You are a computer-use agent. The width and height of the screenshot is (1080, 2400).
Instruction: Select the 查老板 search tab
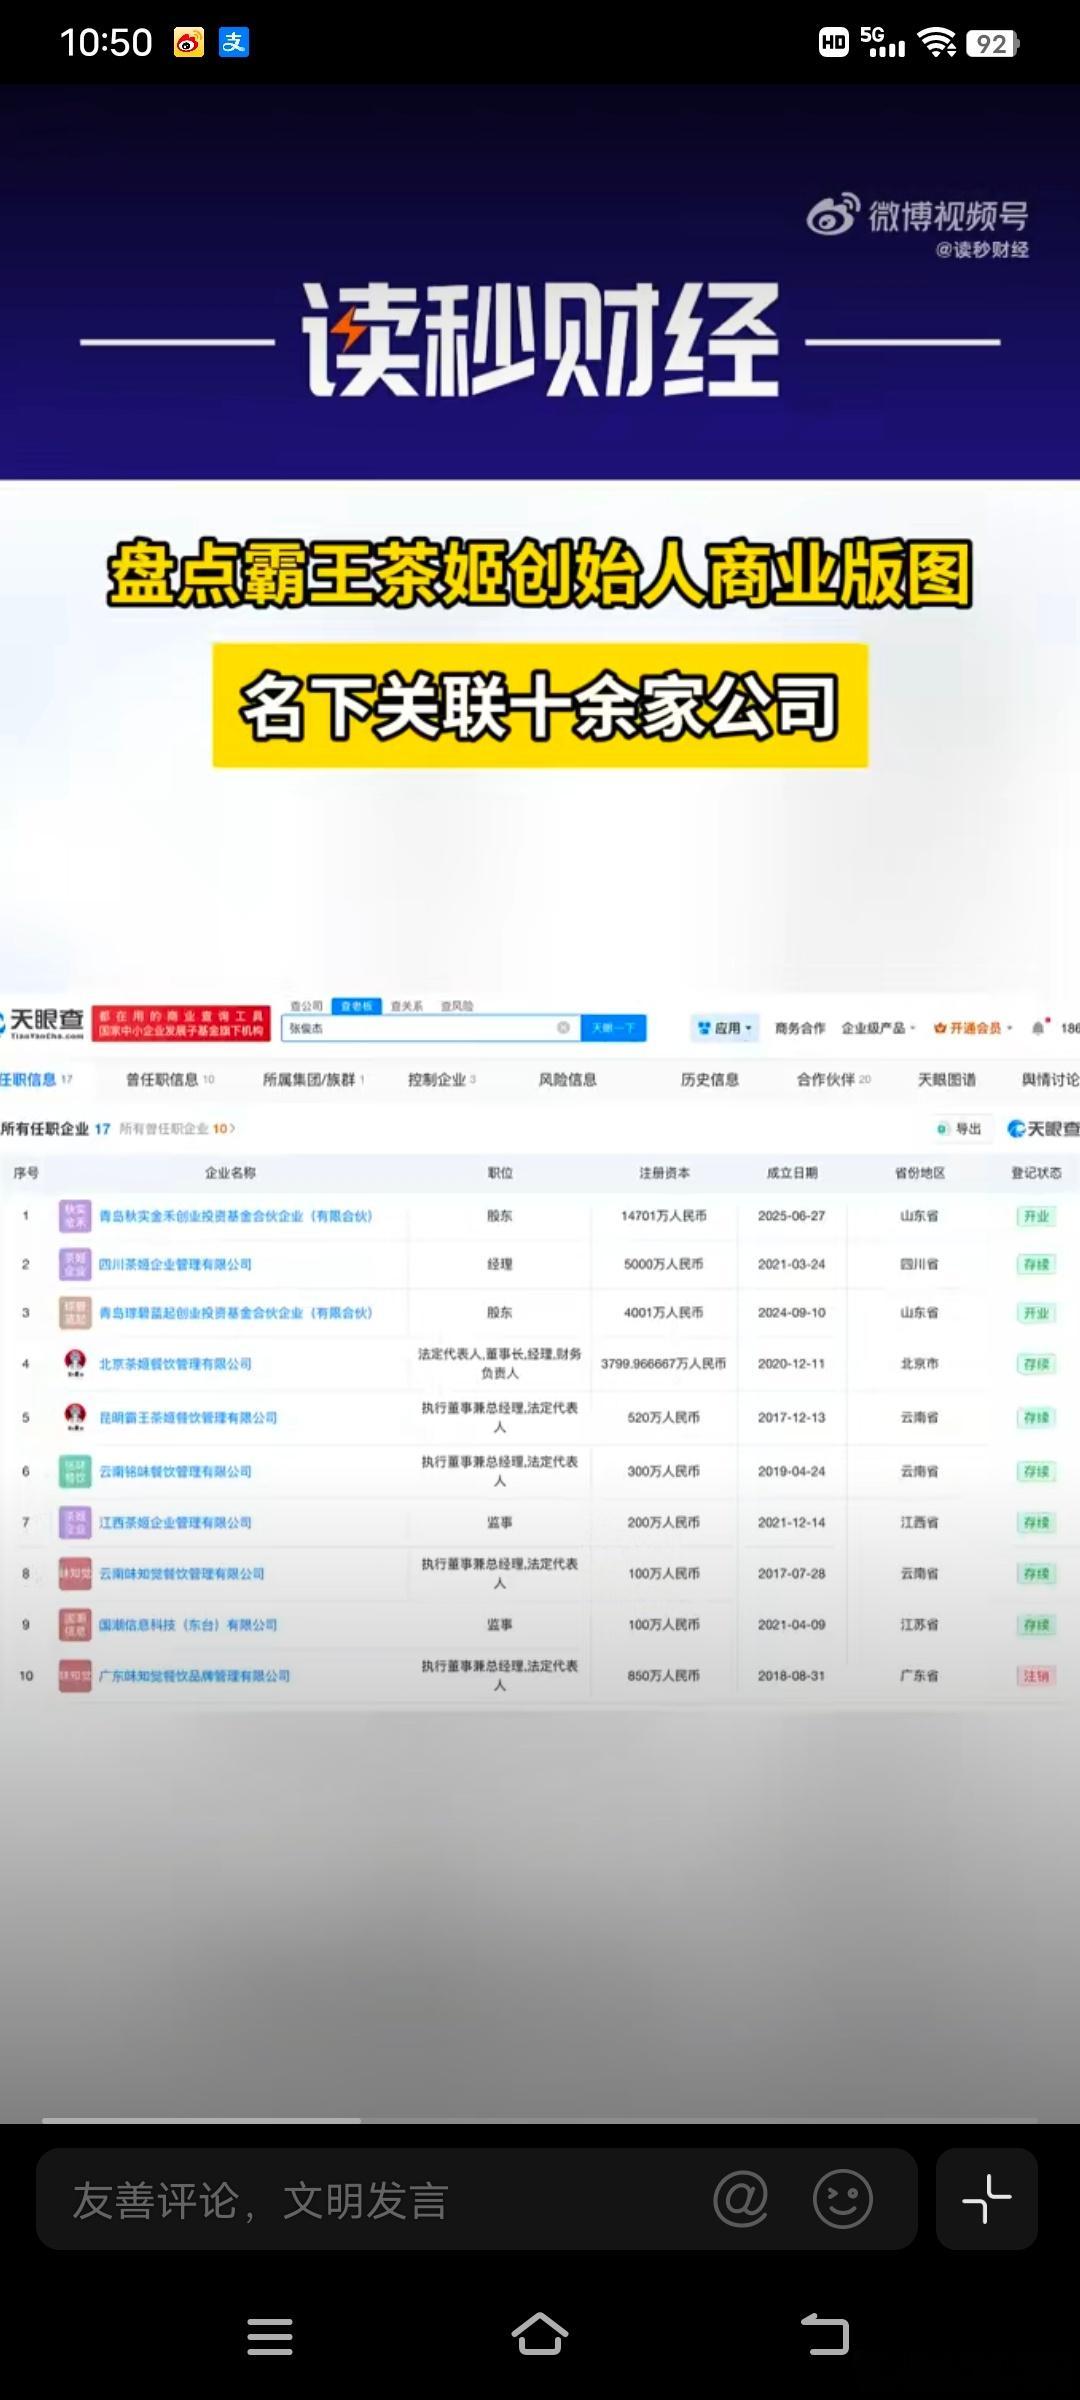point(357,1005)
